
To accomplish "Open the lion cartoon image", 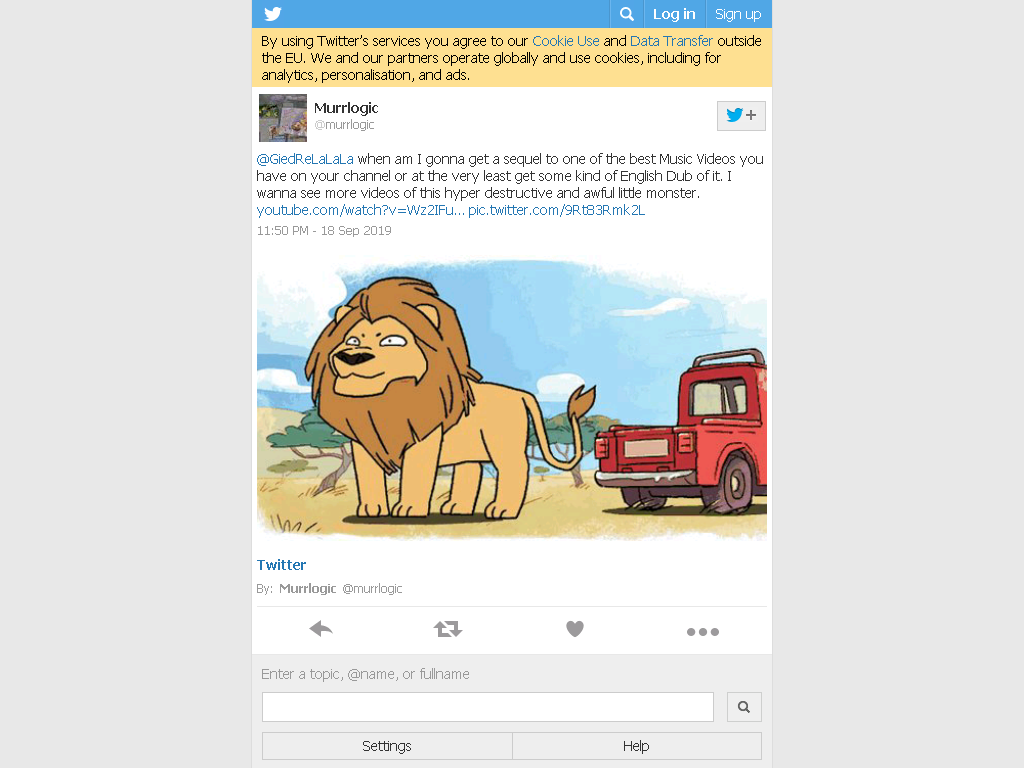I will click(512, 399).
